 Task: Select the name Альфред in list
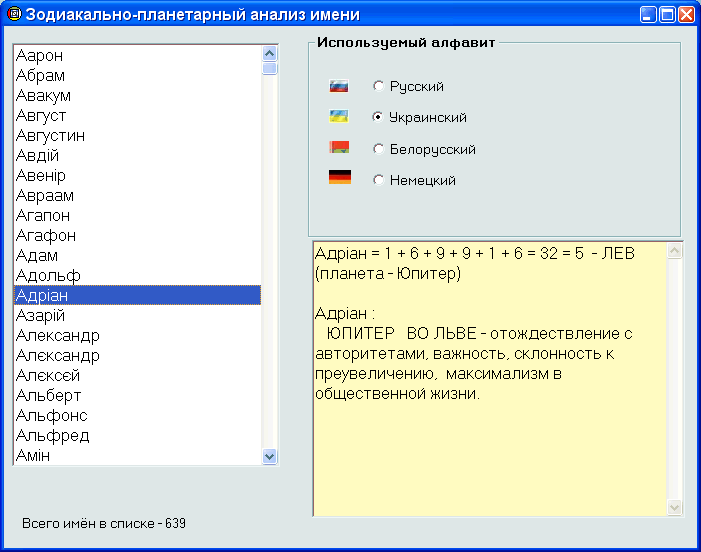click(x=137, y=435)
